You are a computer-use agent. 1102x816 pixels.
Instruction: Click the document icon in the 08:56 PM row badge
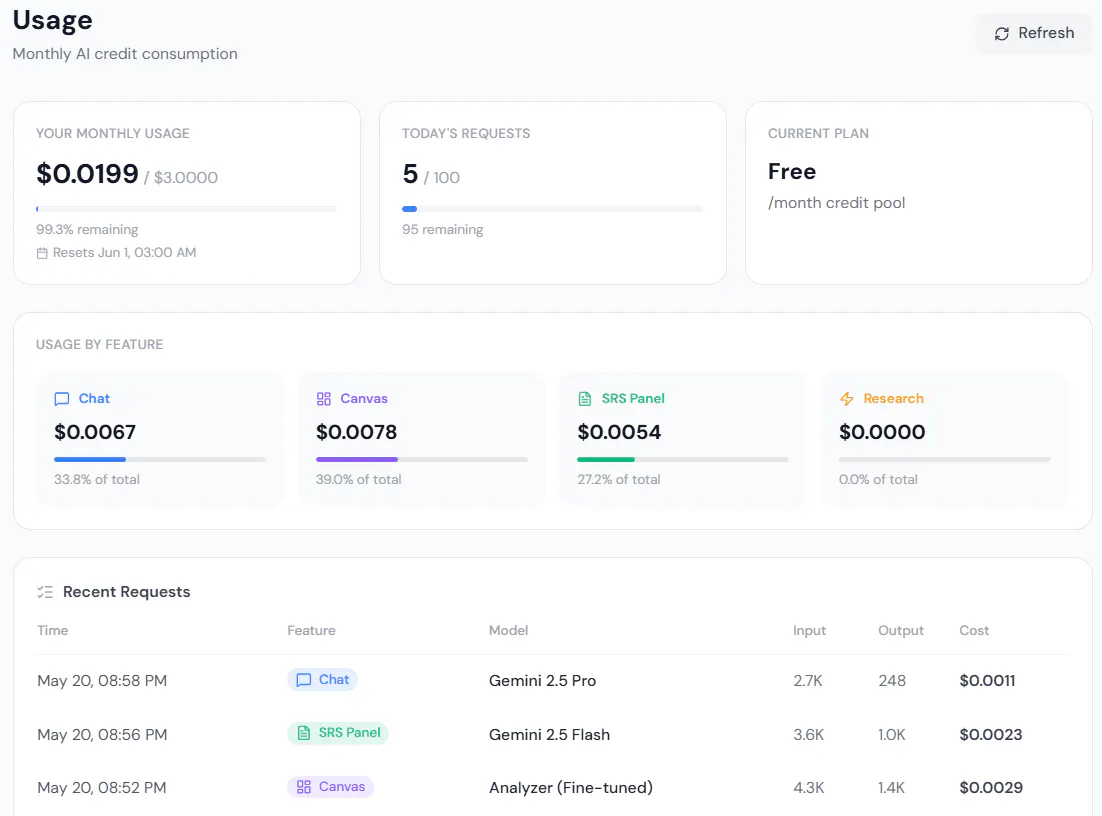click(304, 733)
